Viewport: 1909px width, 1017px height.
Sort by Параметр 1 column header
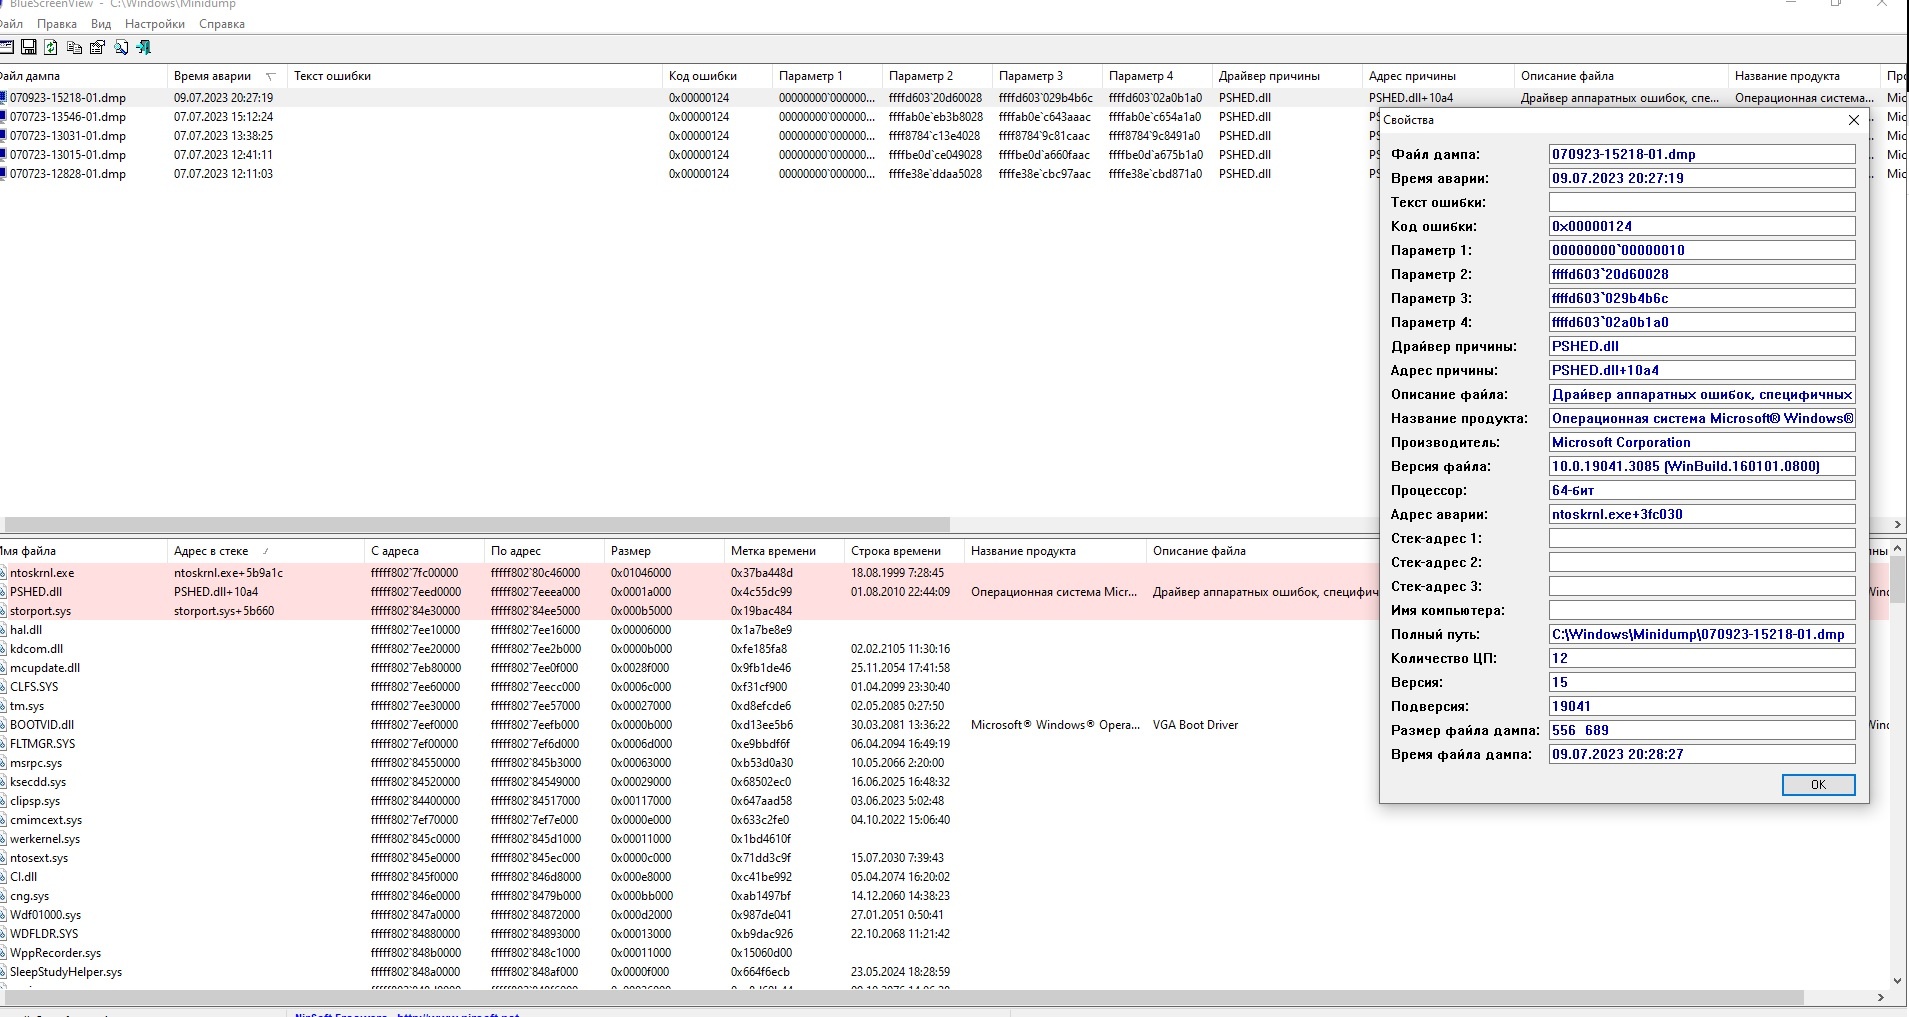tap(827, 76)
